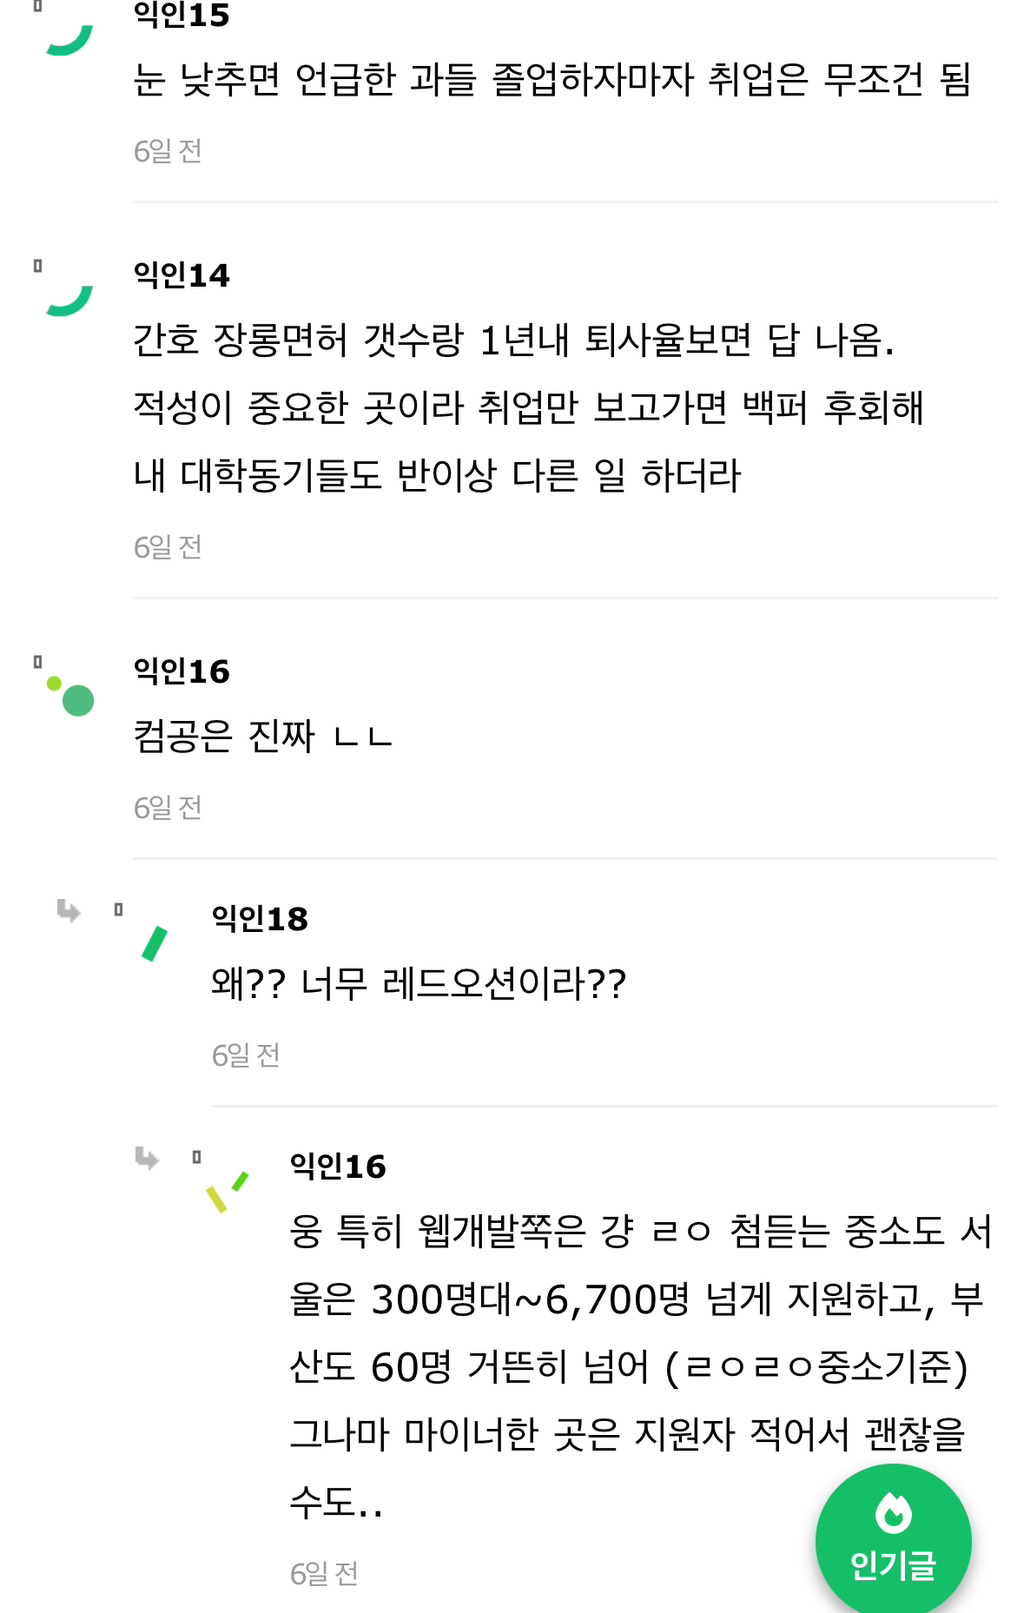The width and height of the screenshot is (1024, 1613).
Task: Click the green dots avatar above 컴공은 comment
Action: coord(72,695)
